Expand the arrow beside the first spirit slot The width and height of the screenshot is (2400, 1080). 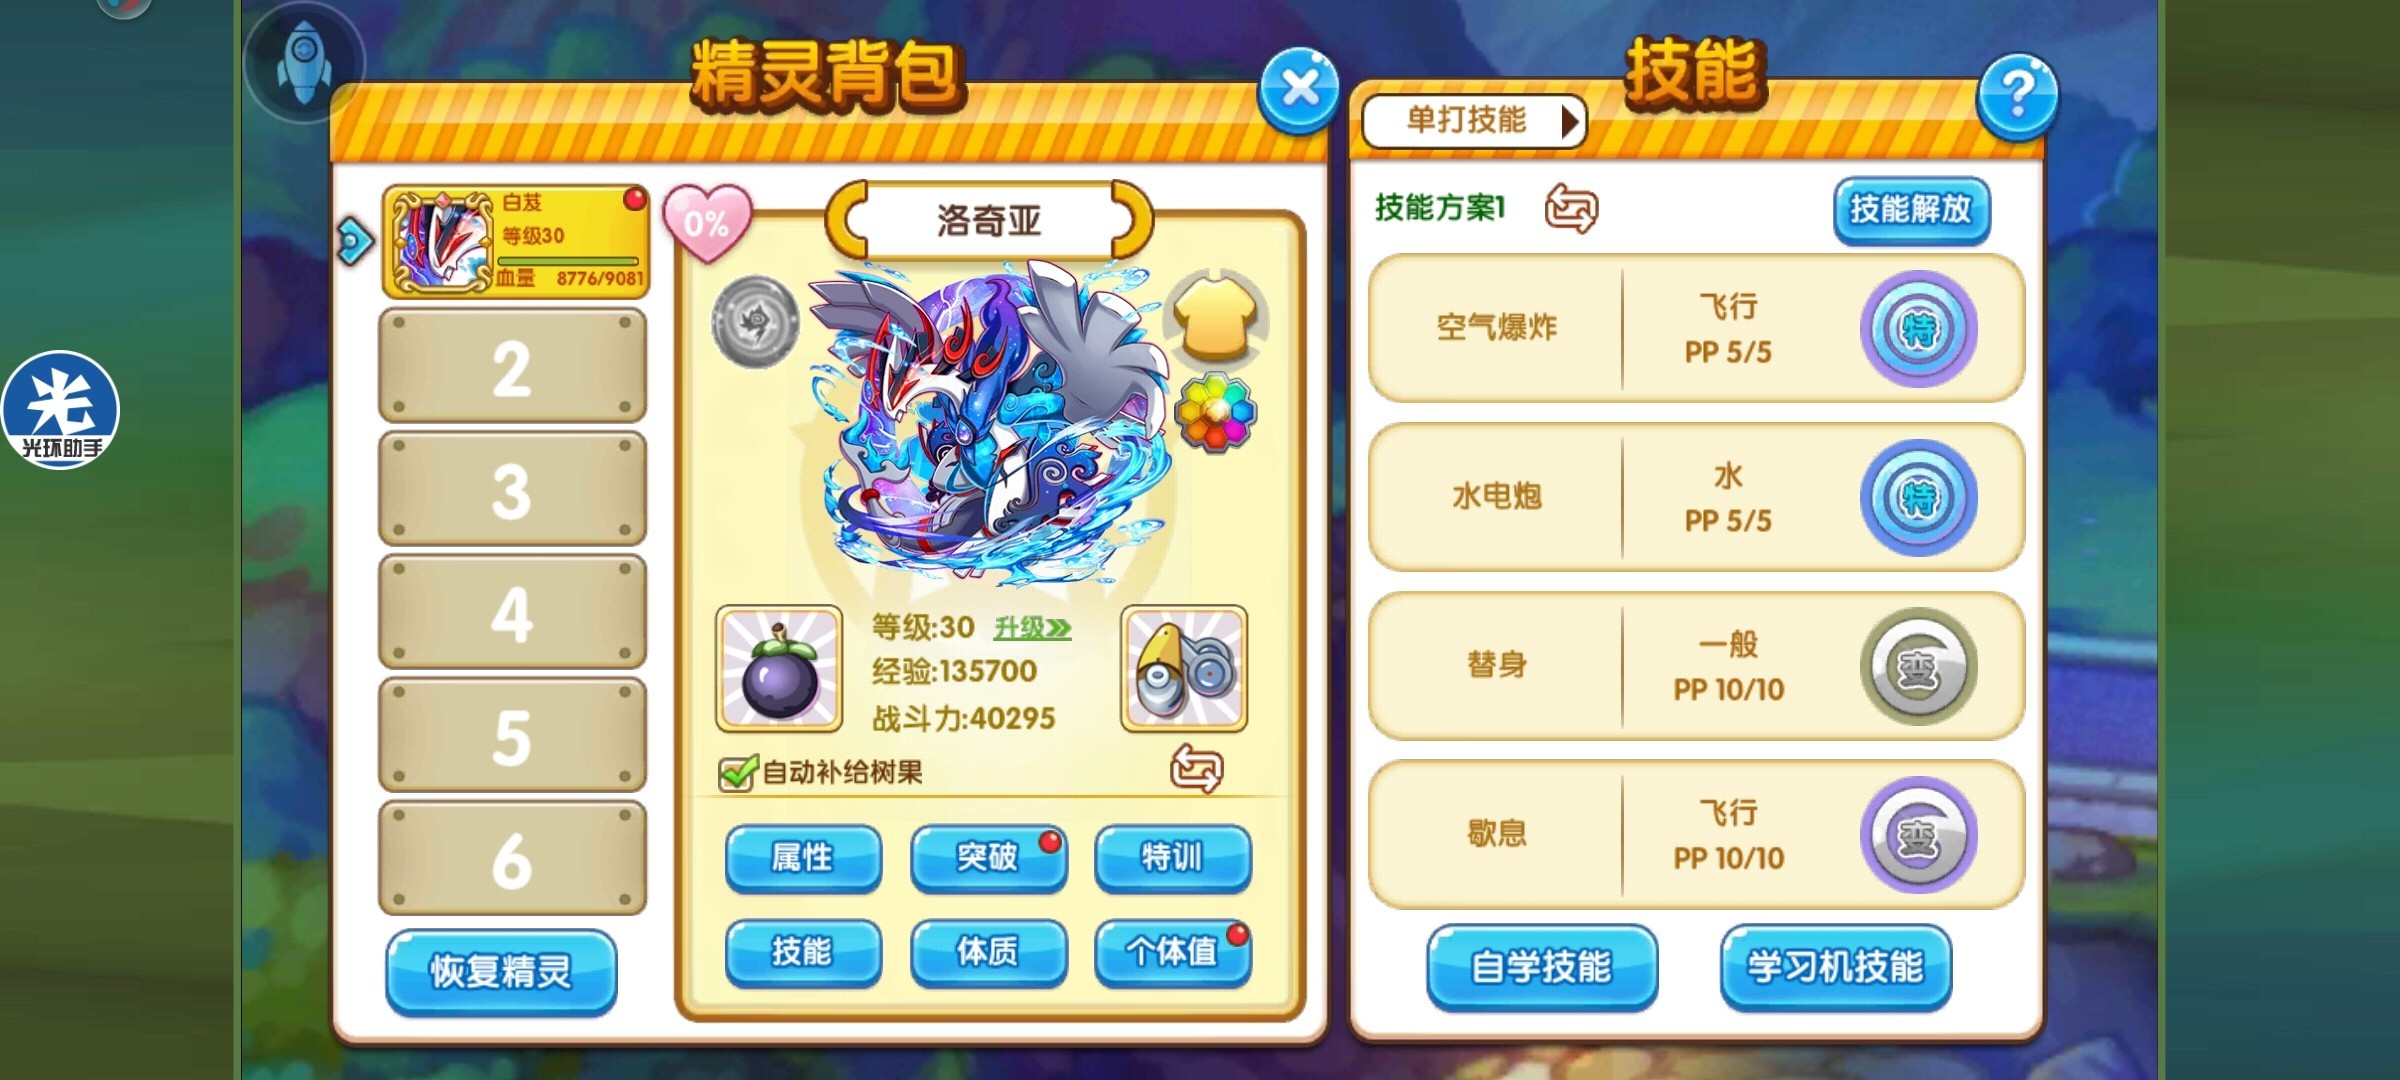pos(354,241)
